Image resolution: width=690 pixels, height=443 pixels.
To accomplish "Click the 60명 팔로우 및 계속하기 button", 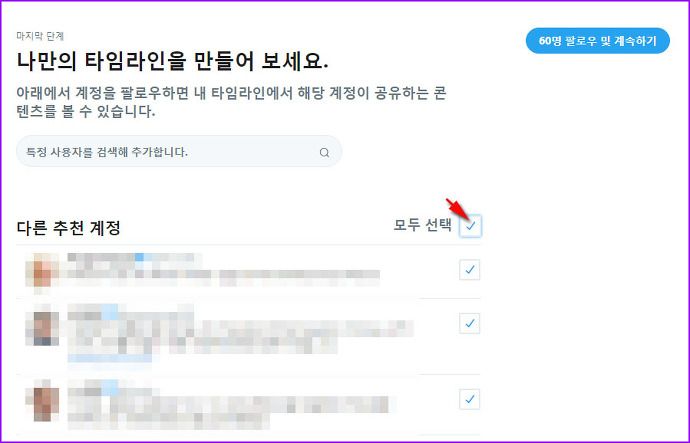I will [x=598, y=41].
